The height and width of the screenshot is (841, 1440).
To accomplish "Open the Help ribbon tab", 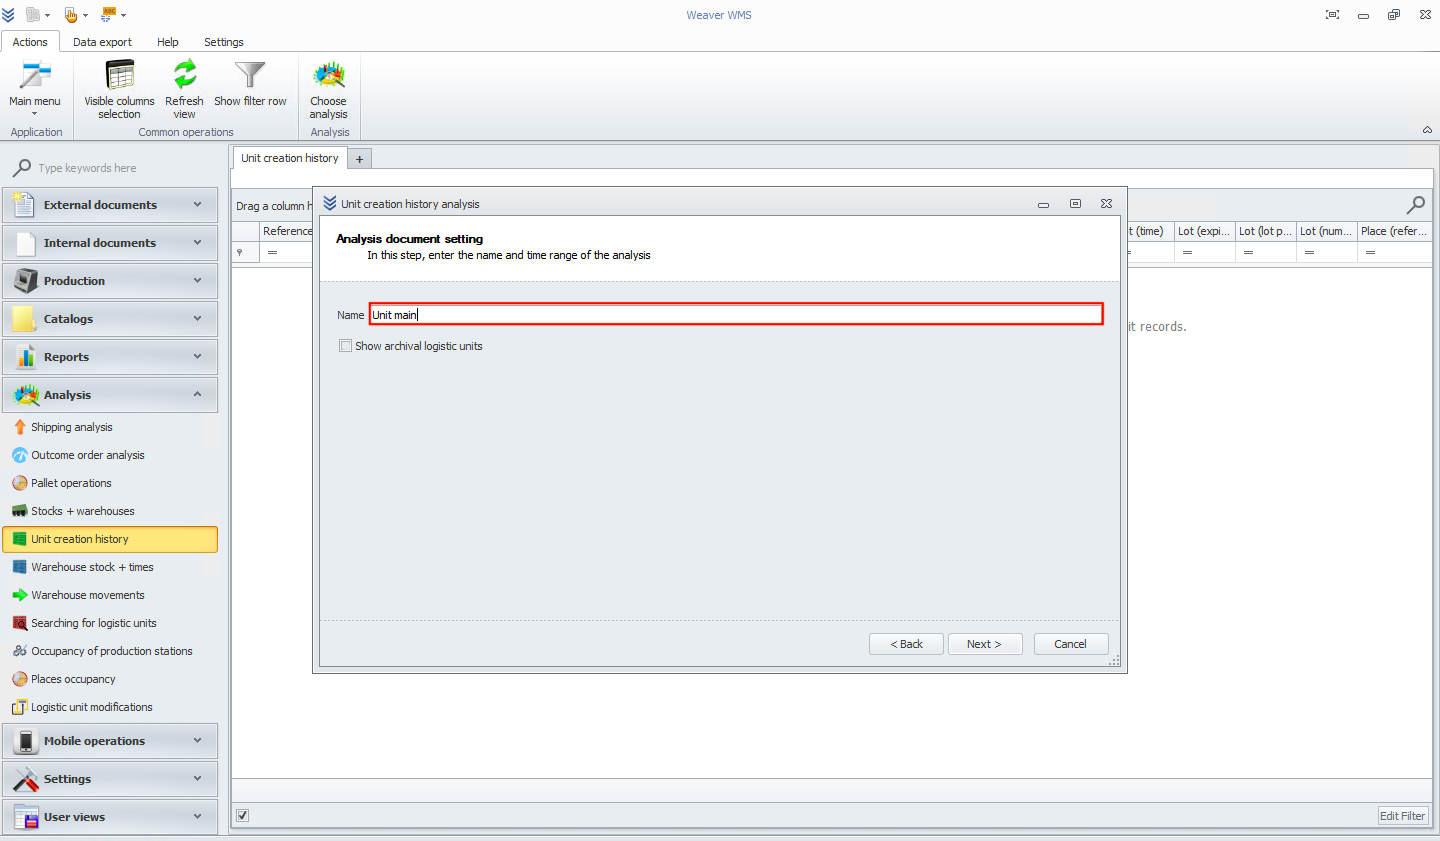I will 168,42.
